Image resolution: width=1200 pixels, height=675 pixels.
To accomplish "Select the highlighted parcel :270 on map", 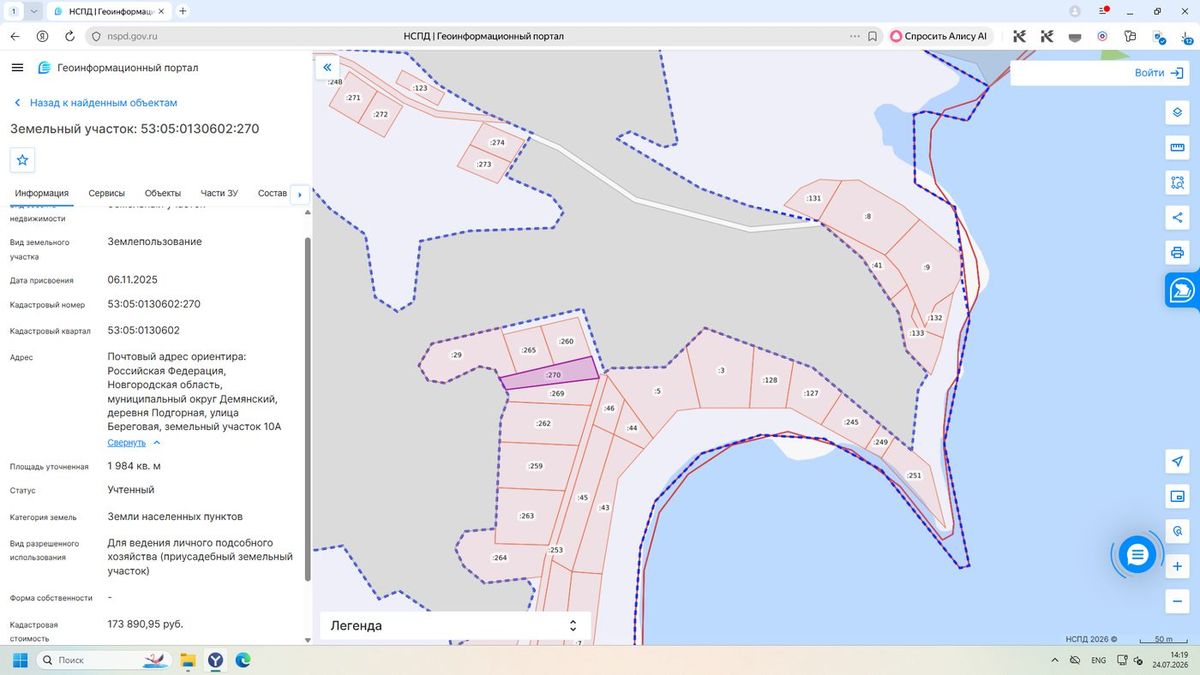I will point(550,376).
